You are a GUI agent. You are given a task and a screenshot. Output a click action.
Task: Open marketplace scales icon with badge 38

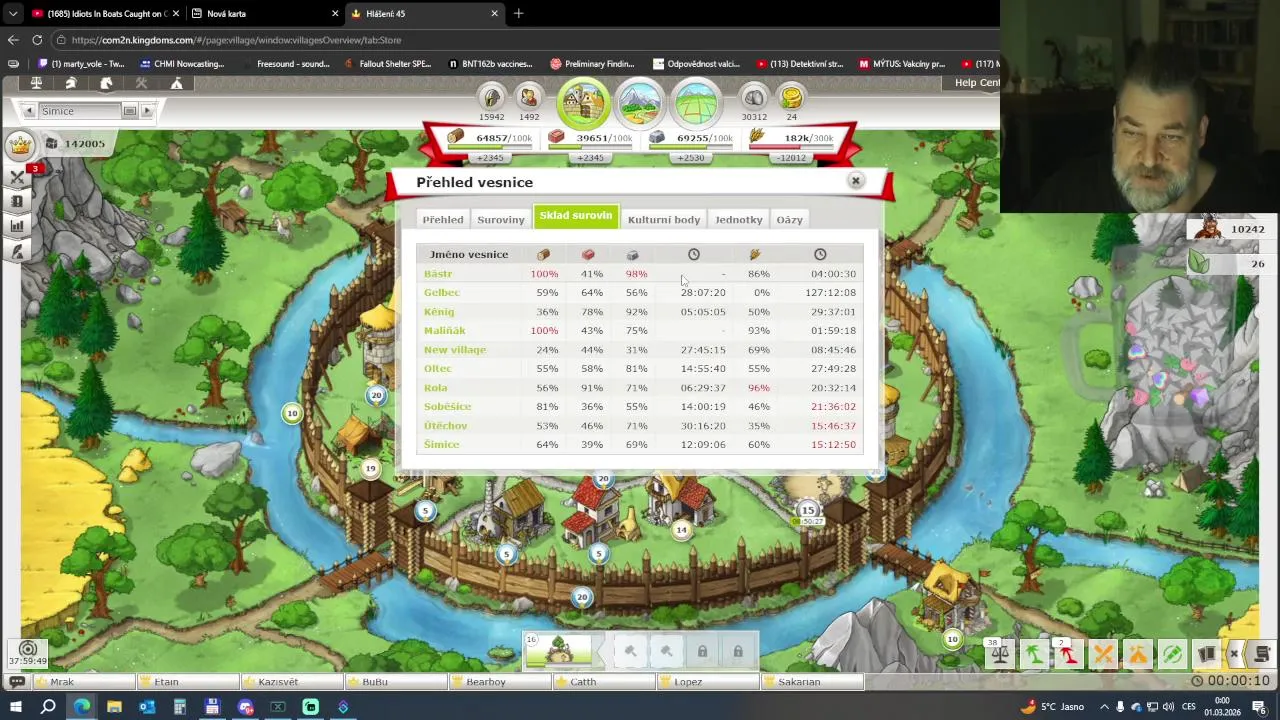[x=999, y=655]
